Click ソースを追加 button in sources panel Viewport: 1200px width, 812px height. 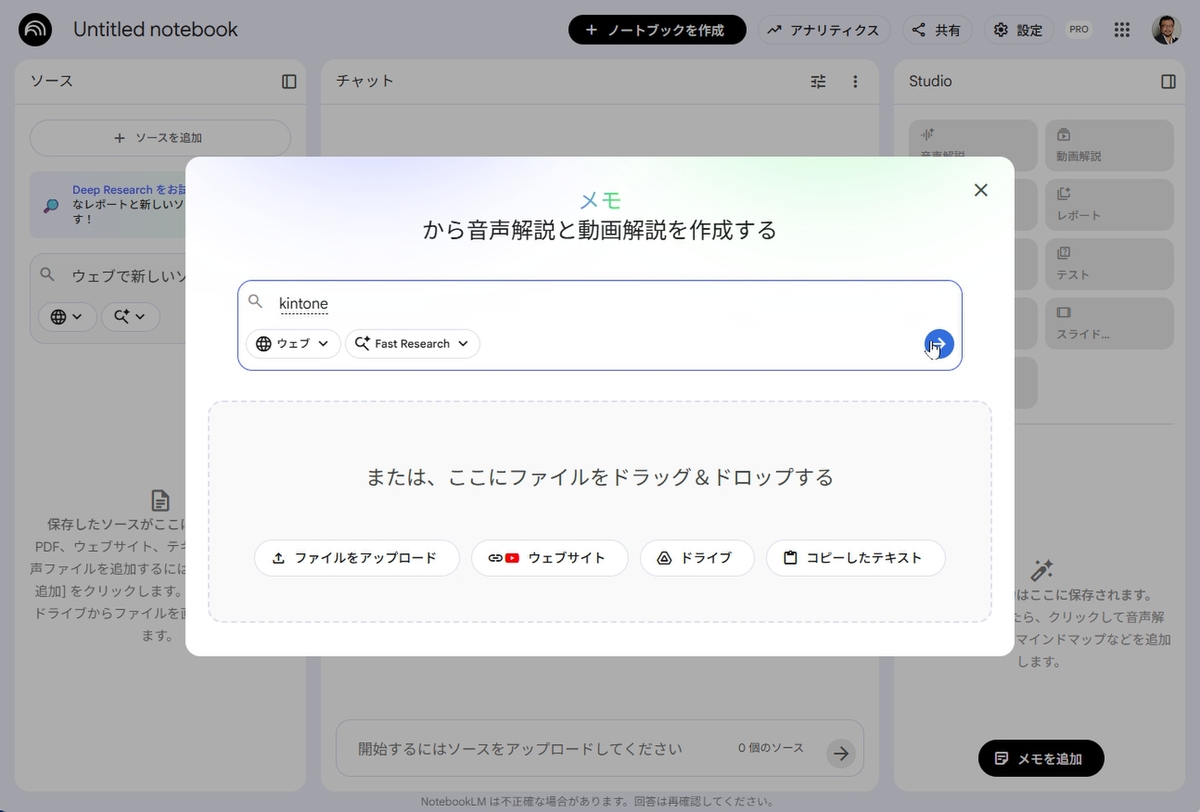pos(160,138)
